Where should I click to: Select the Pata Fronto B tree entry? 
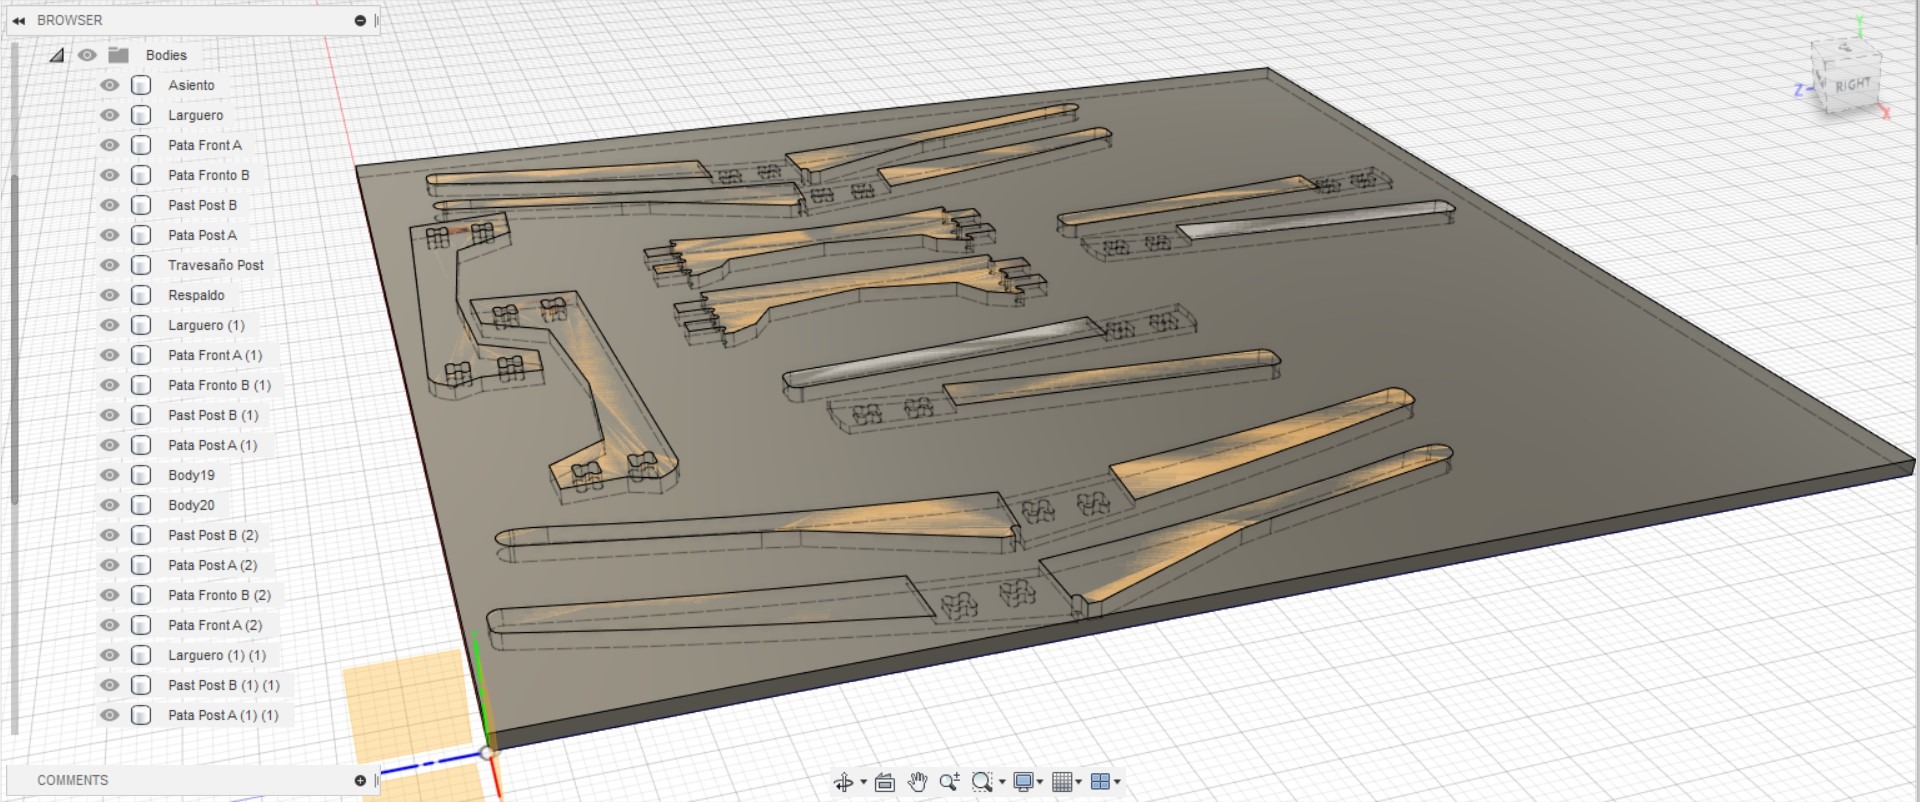tap(208, 175)
